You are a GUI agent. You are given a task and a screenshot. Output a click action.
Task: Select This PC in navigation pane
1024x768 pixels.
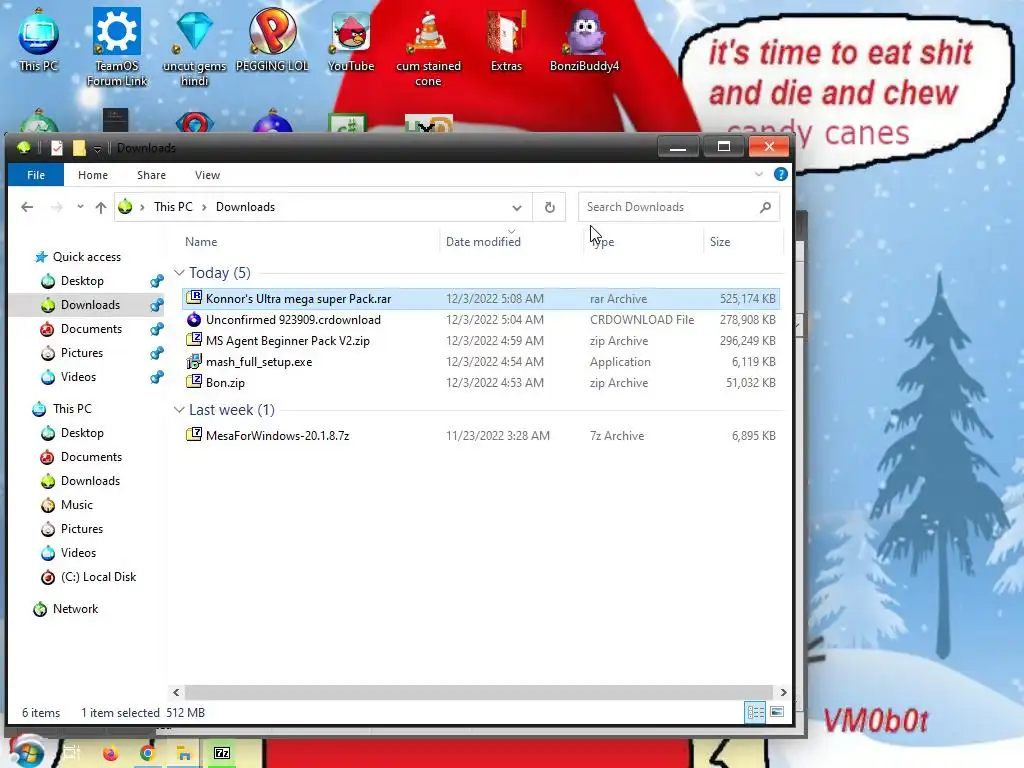[72, 409]
